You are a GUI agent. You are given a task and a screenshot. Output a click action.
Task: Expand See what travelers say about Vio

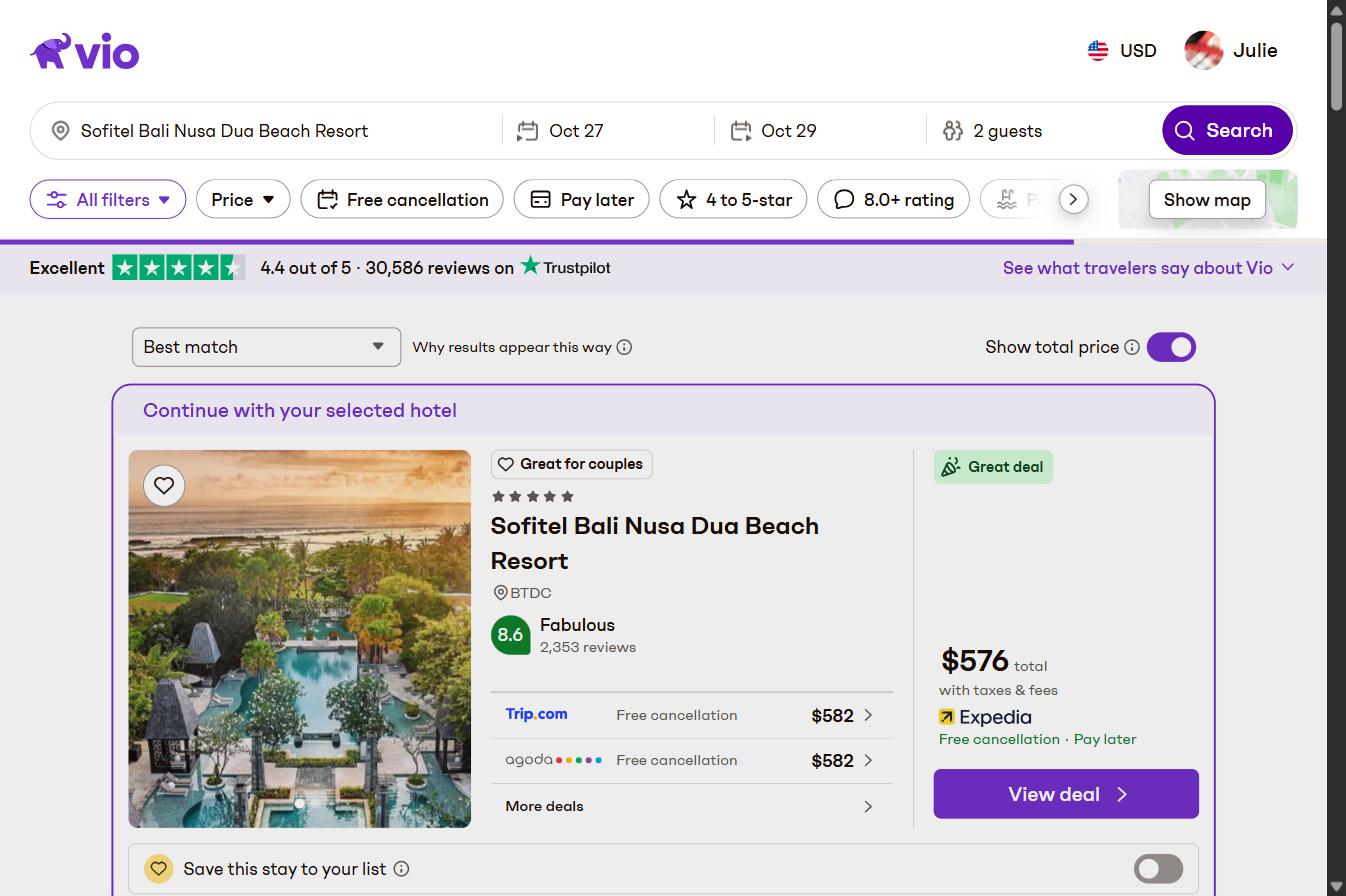[x=1149, y=267]
